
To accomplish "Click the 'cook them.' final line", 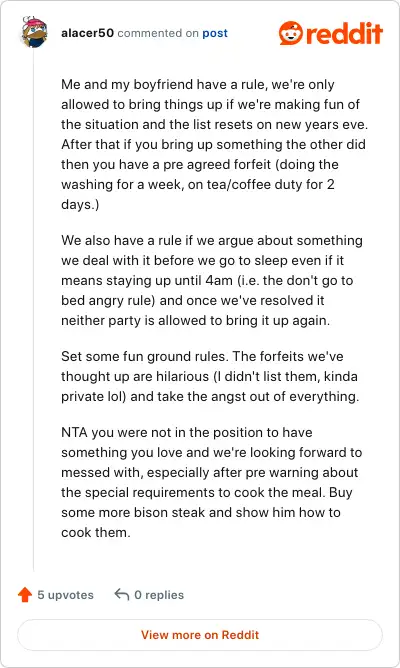I will (x=96, y=533).
